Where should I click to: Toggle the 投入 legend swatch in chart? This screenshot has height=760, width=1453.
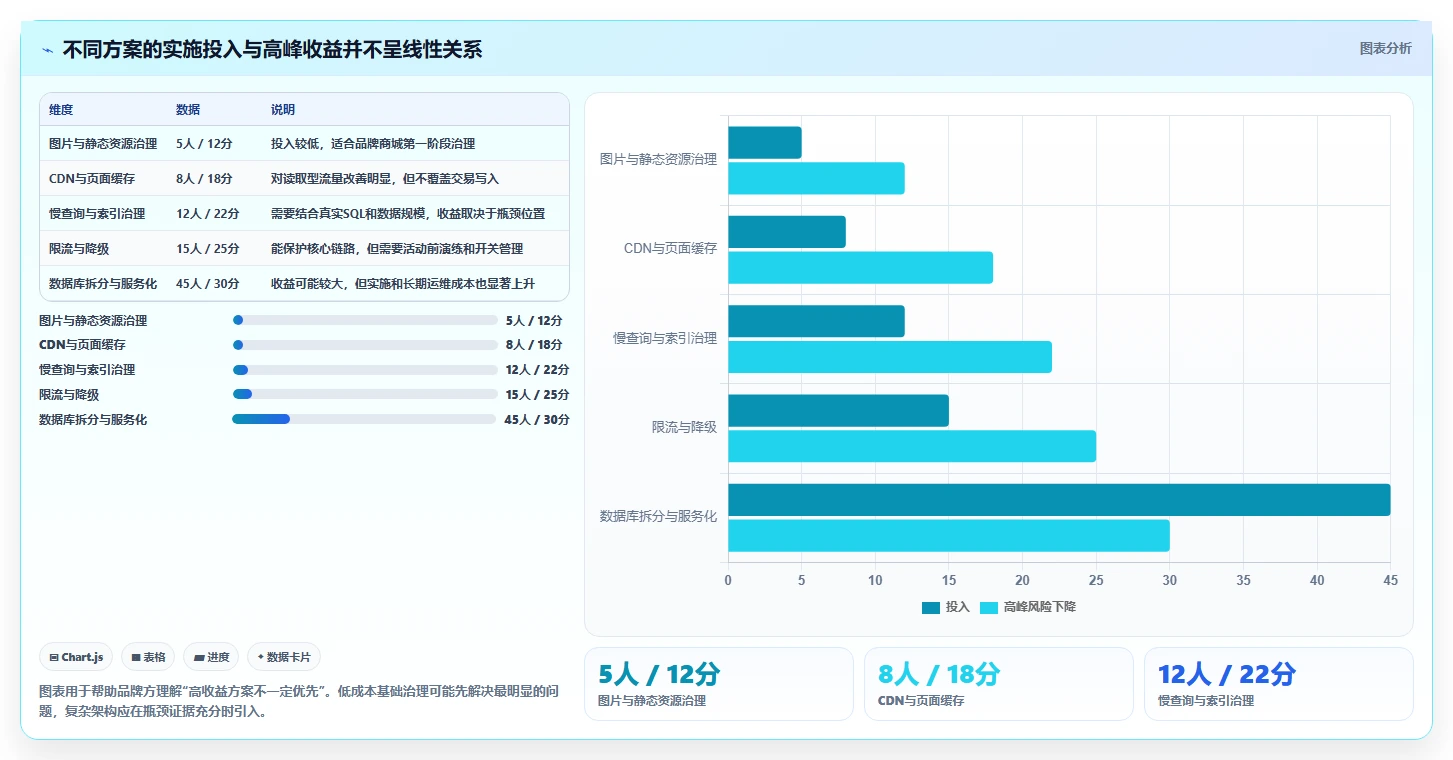point(930,607)
